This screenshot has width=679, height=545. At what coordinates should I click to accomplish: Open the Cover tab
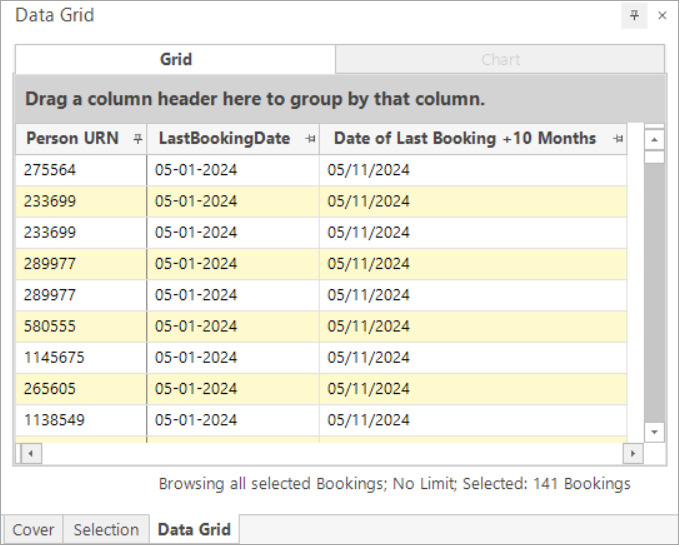[x=33, y=529]
